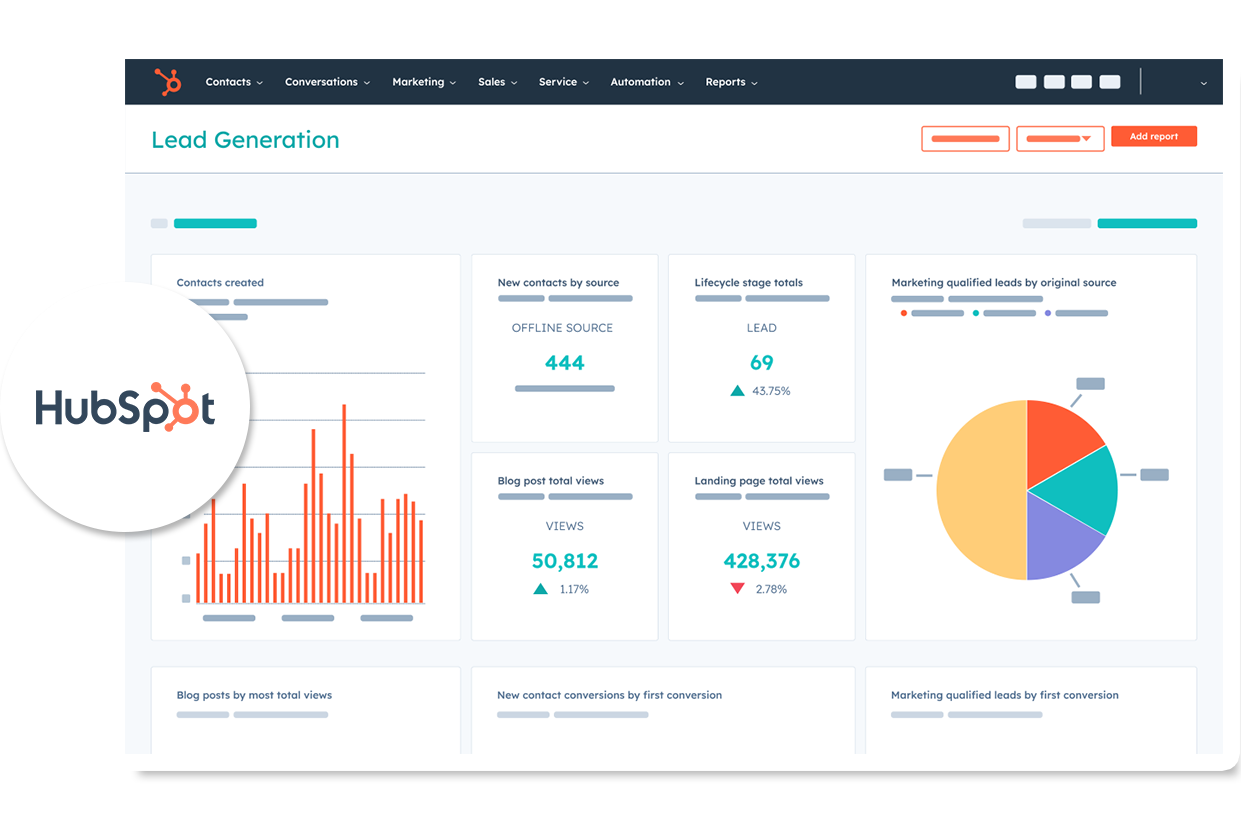1241x813 pixels.
Task: Click the 43.75% change value
Action: [x=771, y=391]
